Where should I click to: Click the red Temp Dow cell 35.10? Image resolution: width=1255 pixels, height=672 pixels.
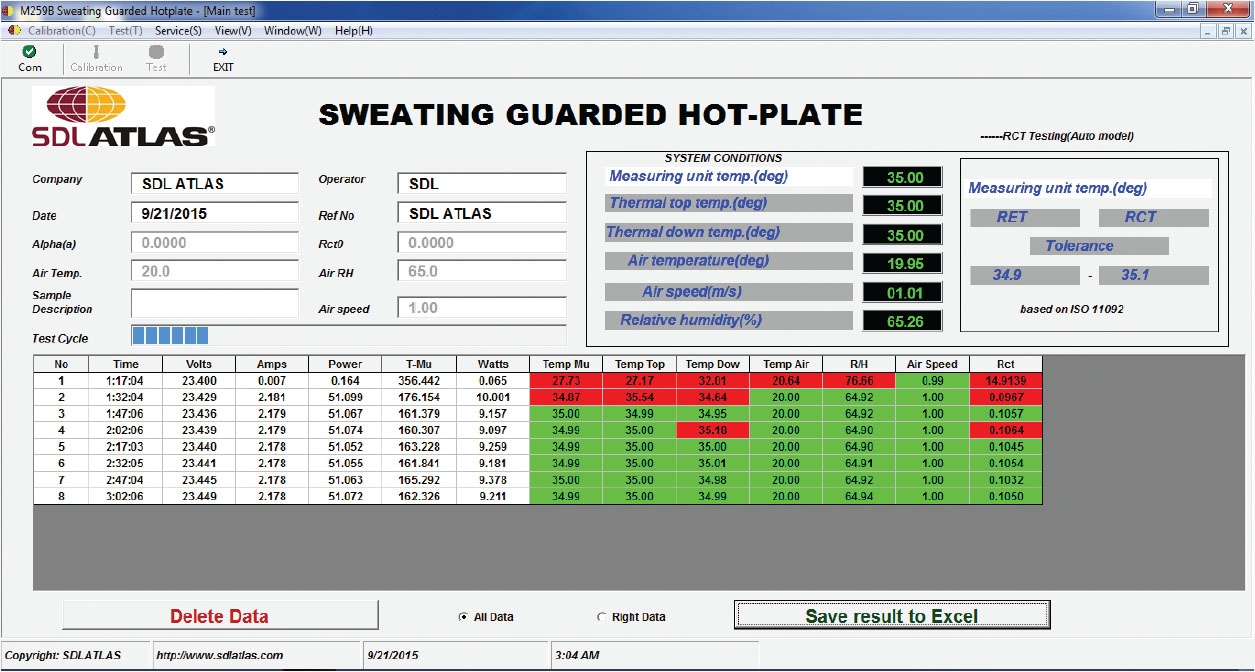pyautogui.click(x=713, y=430)
